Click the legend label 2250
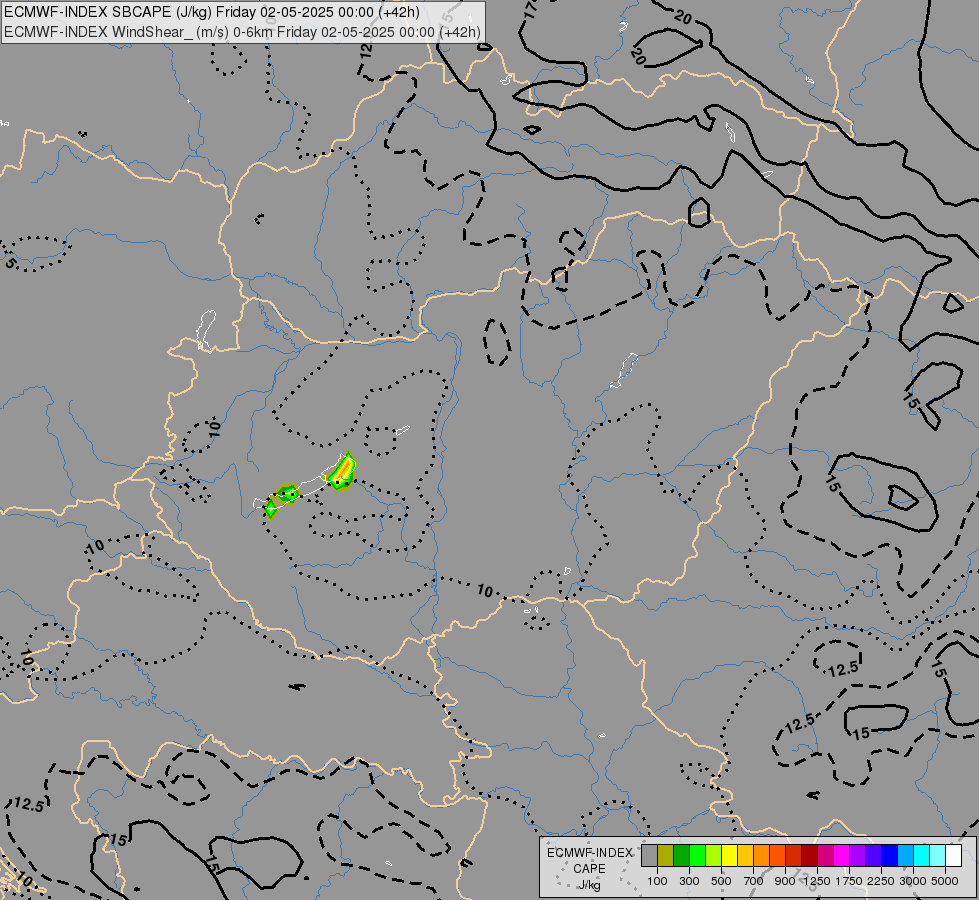979x900 pixels. tap(881, 881)
